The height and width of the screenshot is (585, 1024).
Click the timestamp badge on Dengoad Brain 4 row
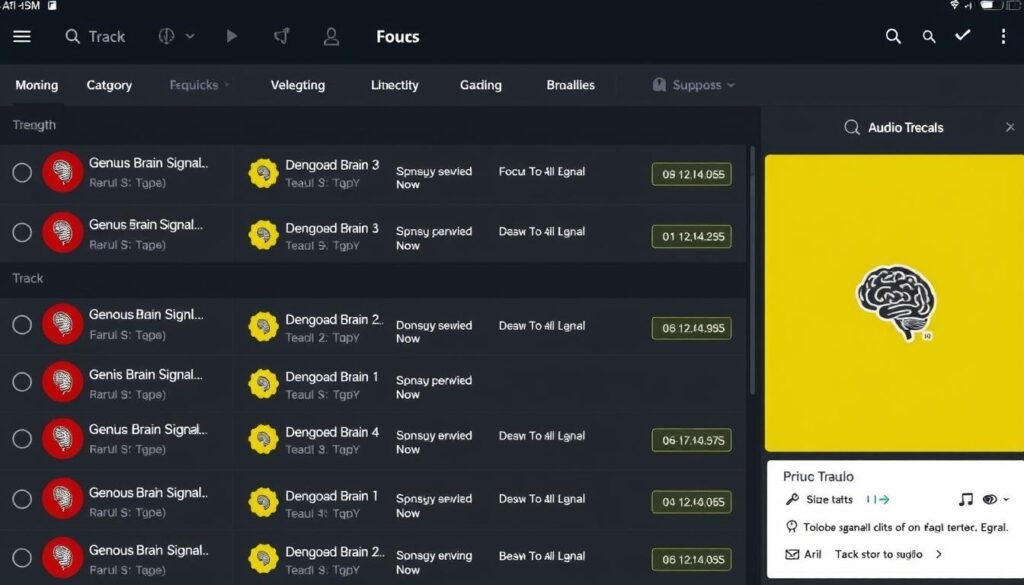point(693,438)
